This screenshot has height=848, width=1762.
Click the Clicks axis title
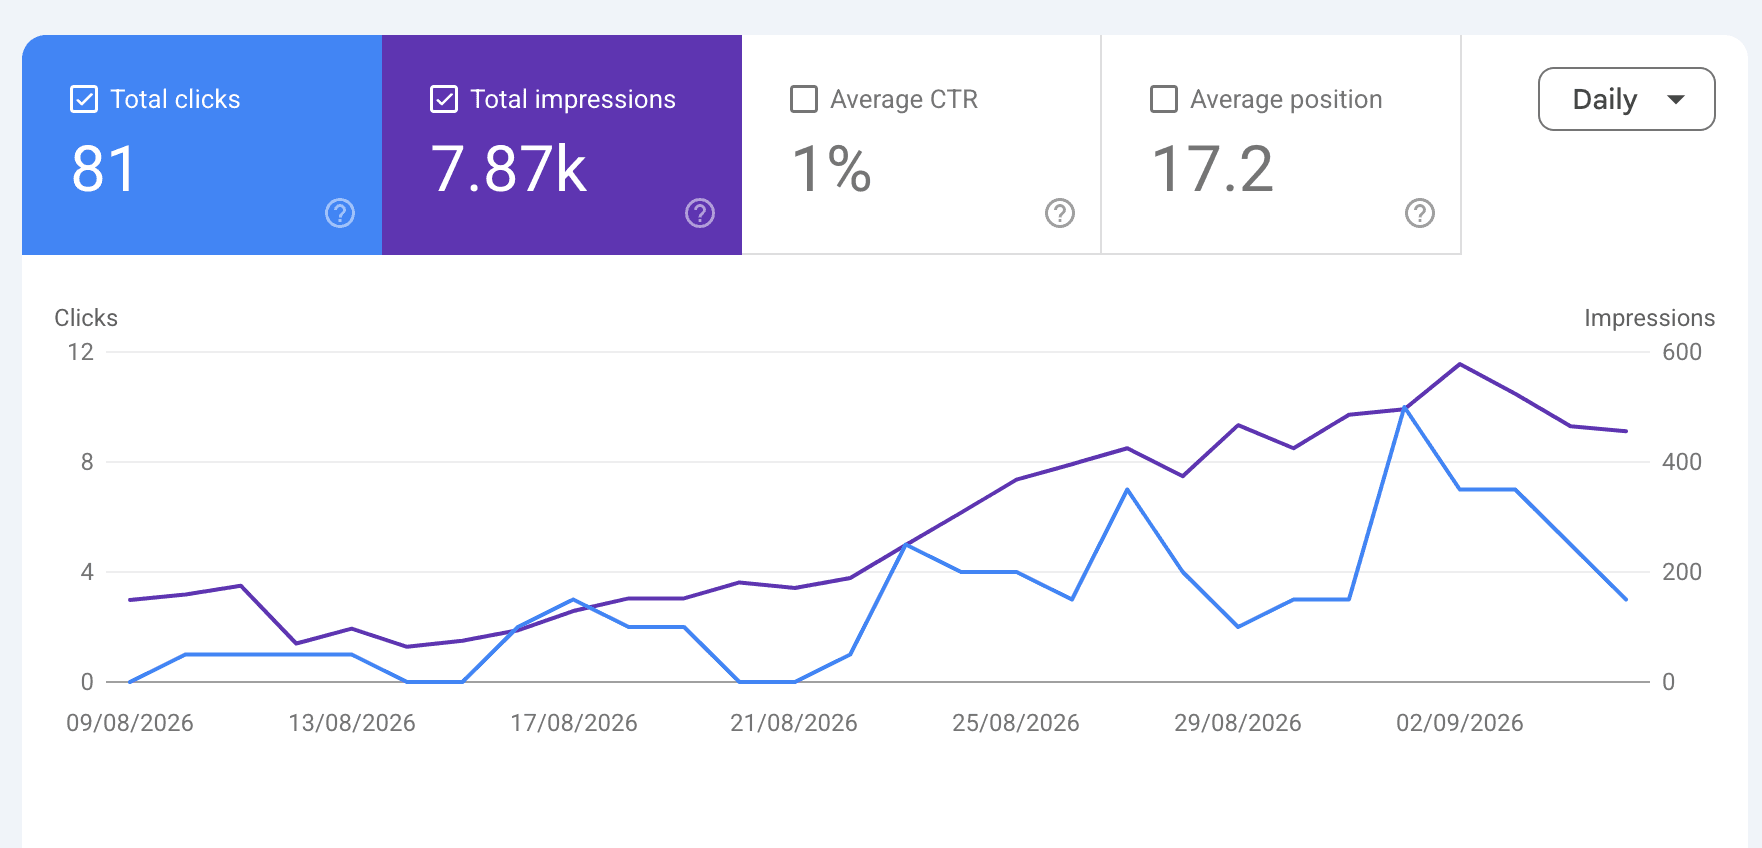(x=86, y=318)
